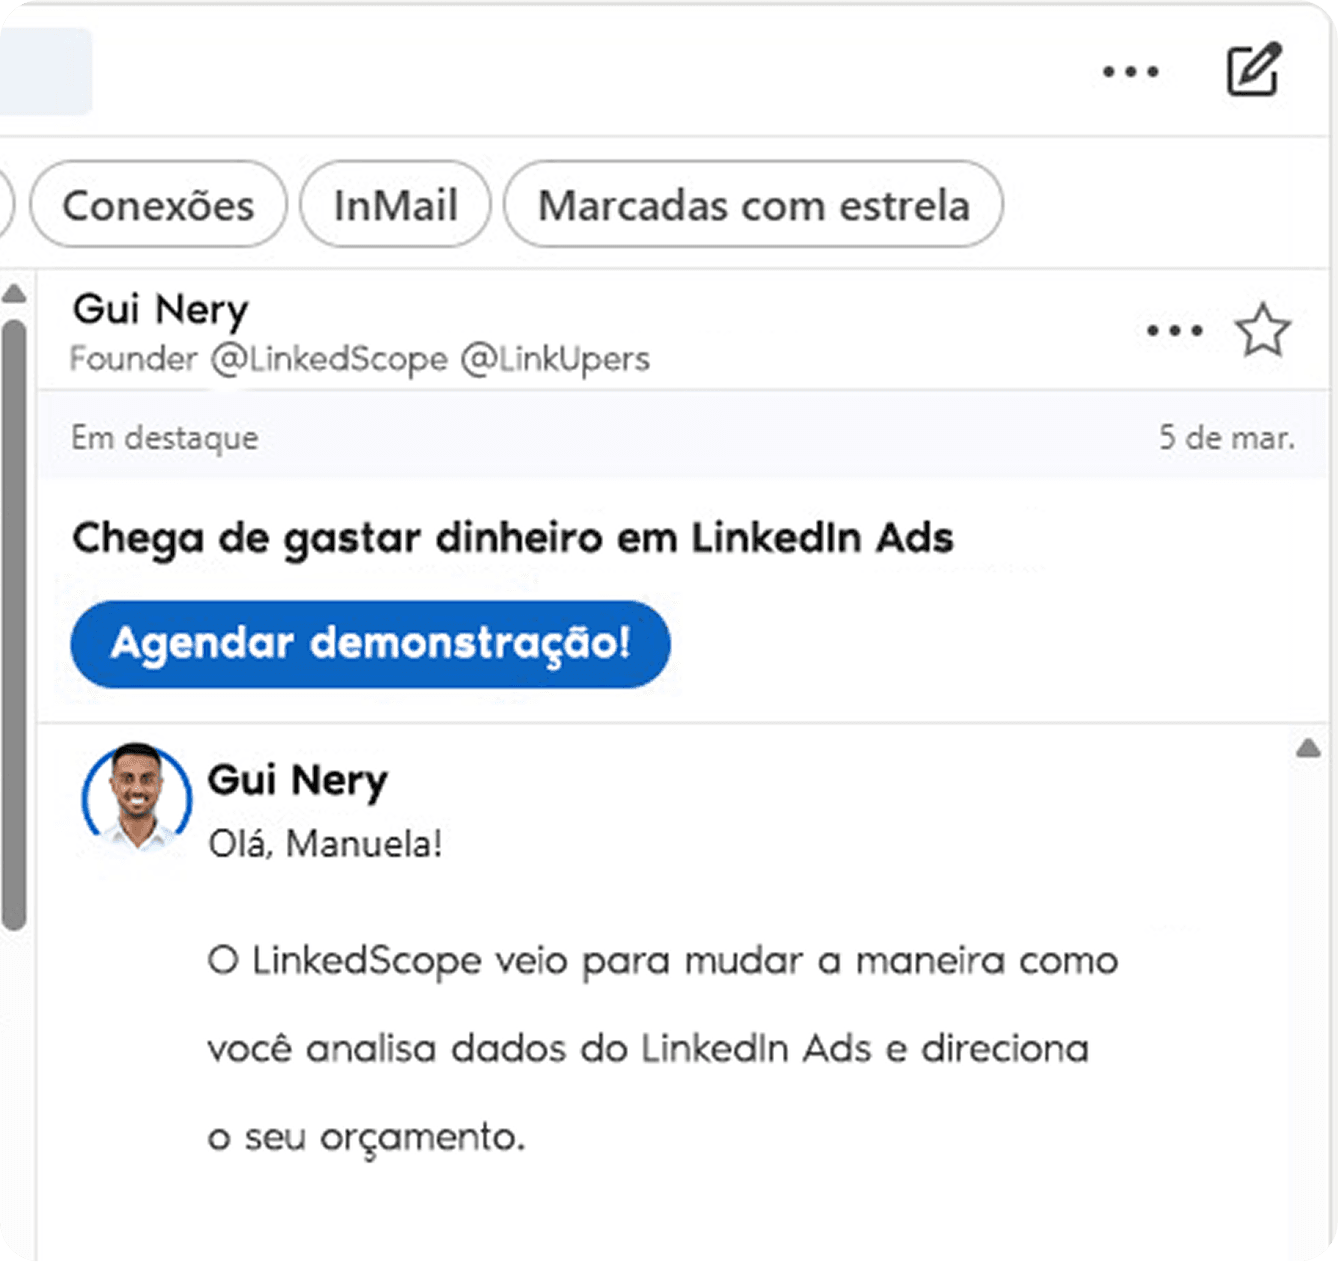Select the InMail filter
The image size is (1338, 1262).
click(x=395, y=205)
